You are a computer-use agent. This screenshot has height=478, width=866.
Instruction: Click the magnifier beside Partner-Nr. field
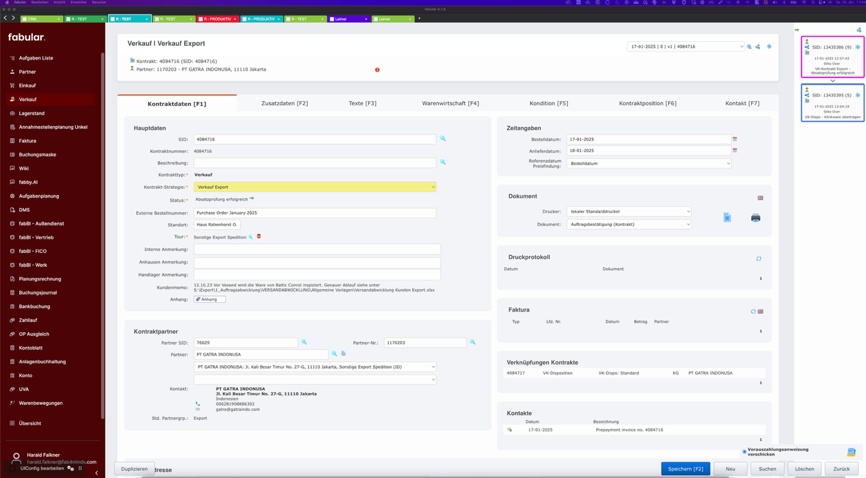473,343
